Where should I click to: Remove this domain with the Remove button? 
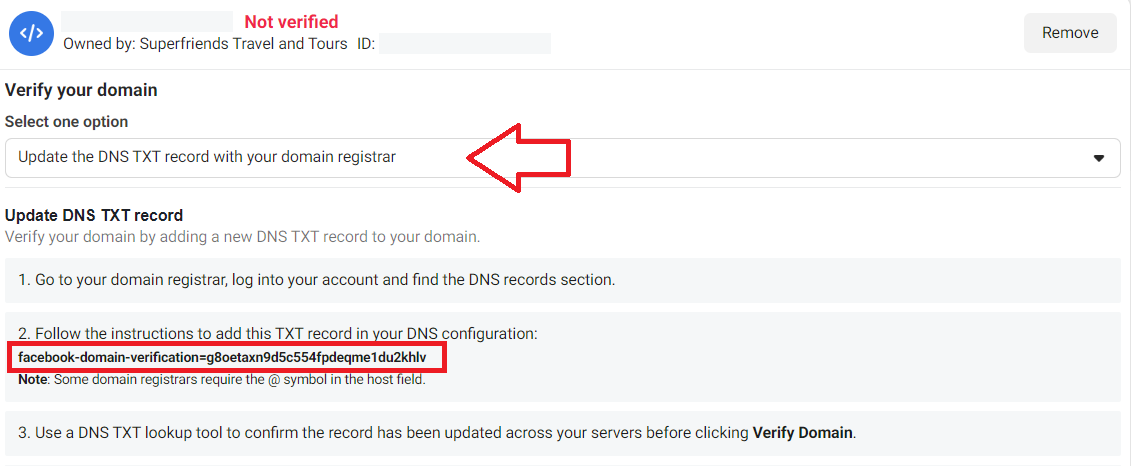point(1070,32)
